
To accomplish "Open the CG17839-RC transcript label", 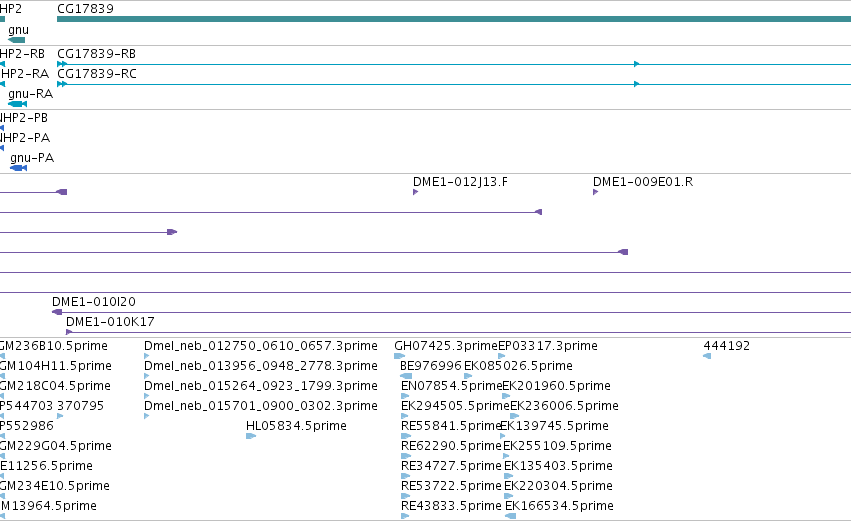I will pos(97,74).
